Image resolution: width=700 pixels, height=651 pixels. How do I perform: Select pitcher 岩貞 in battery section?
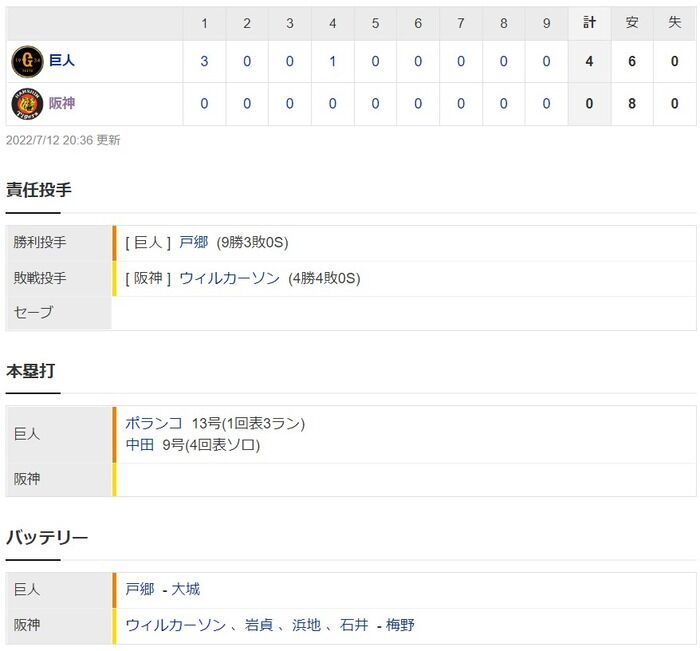point(259,626)
